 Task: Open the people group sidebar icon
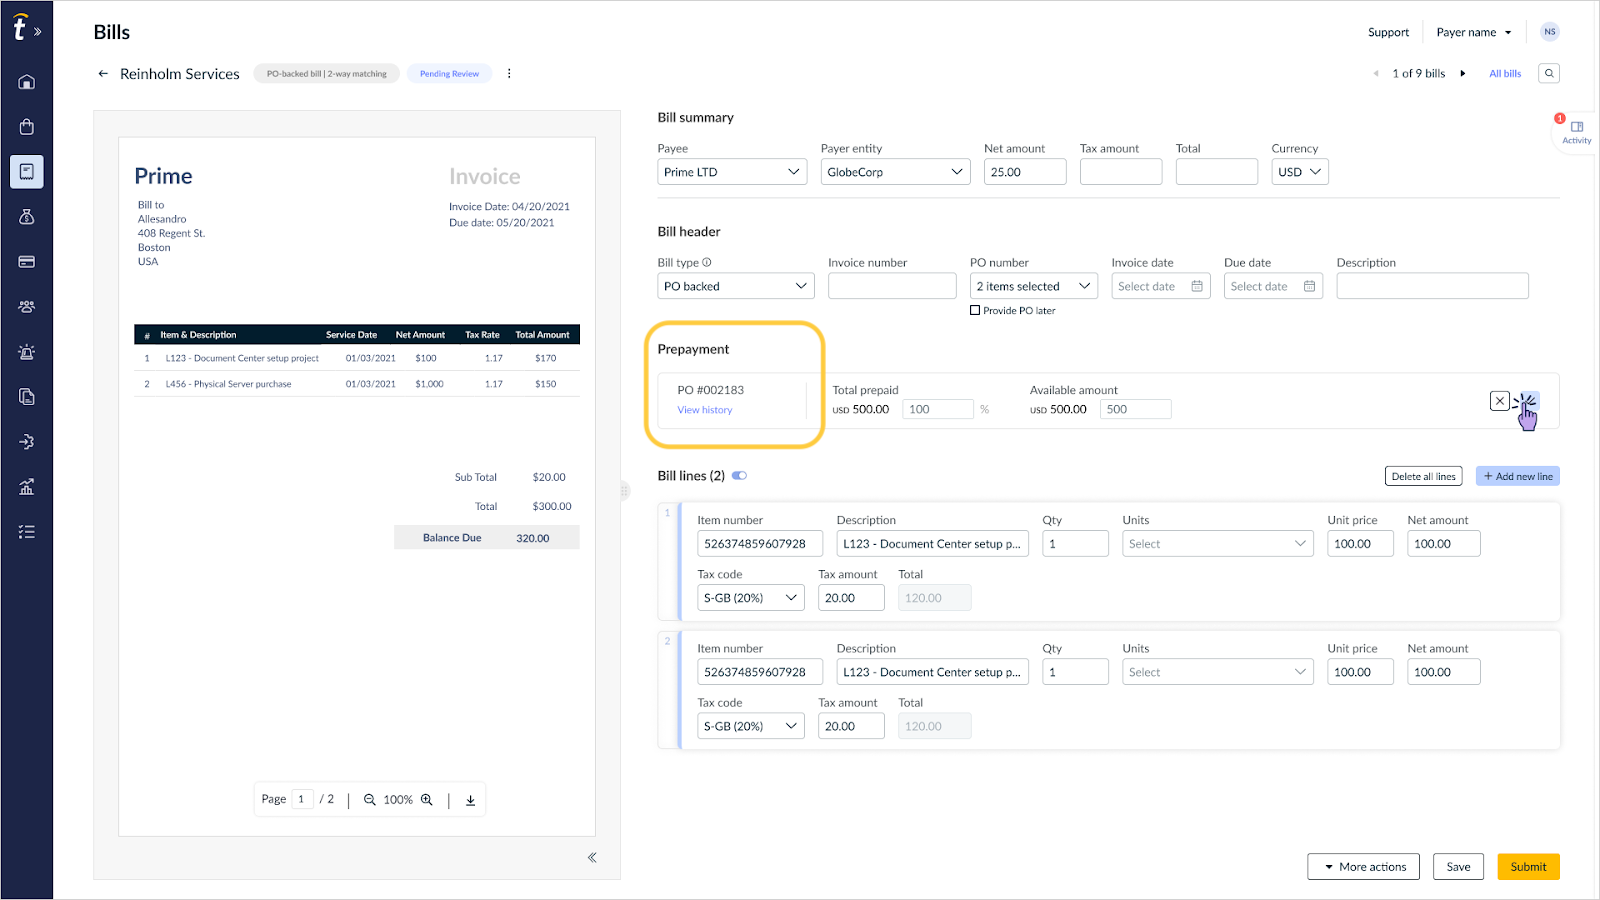point(27,307)
